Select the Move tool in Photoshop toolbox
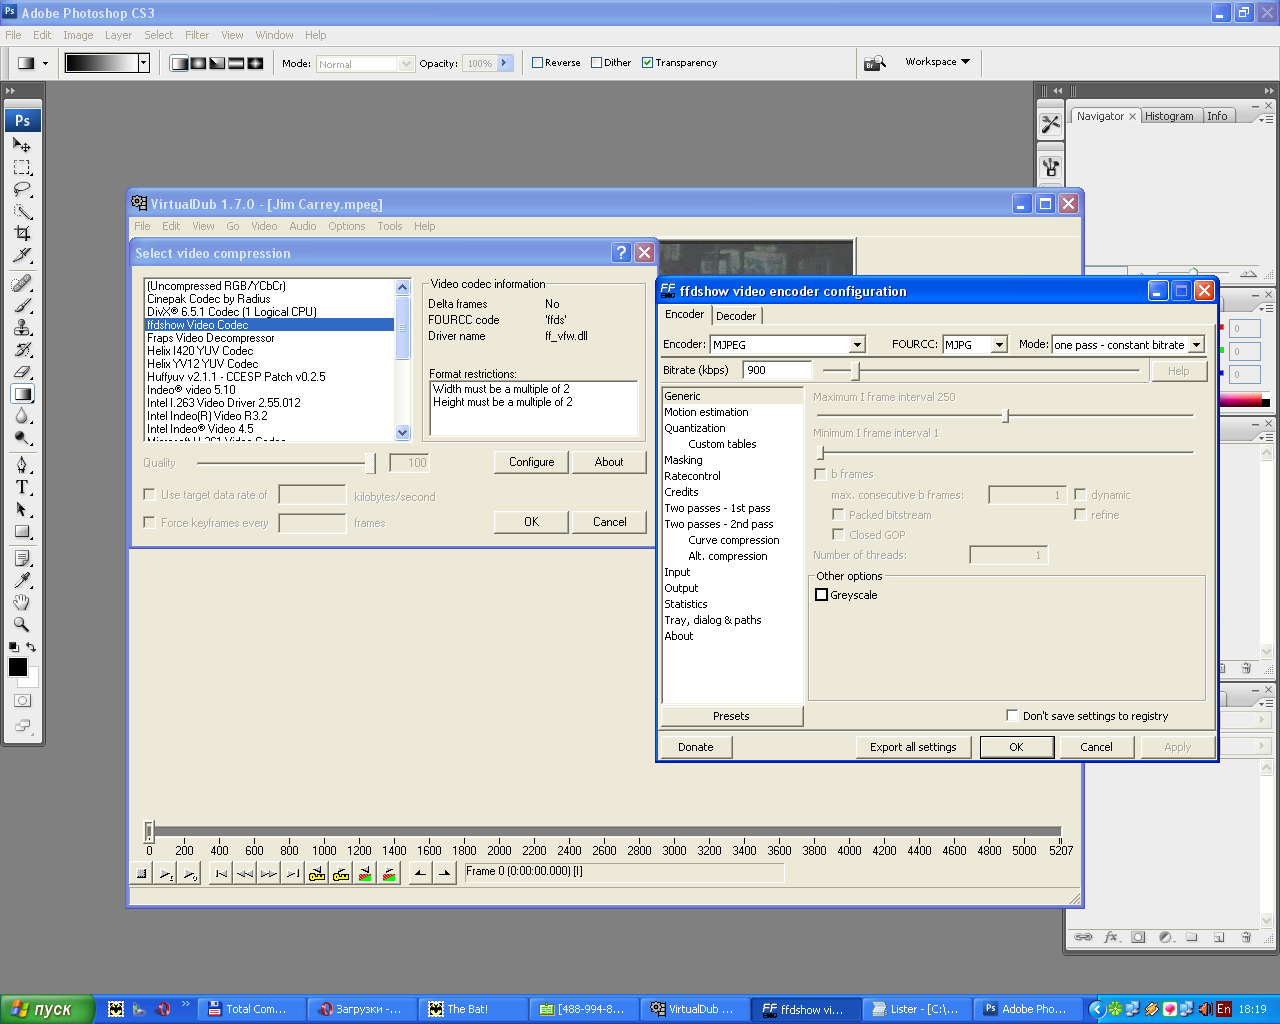1280x1024 pixels. [22, 145]
